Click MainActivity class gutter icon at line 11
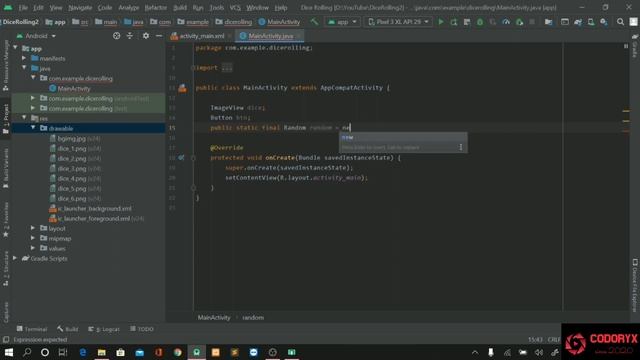The image size is (640, 360). click(182, 88)
